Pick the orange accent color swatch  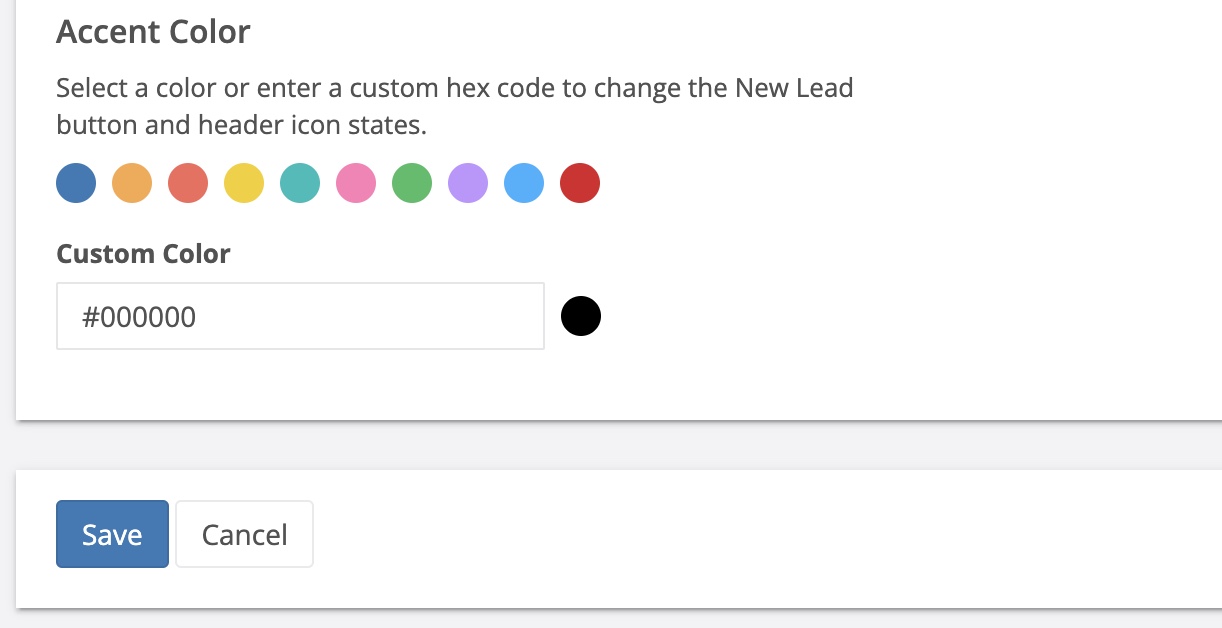click(x=132, y=184)
